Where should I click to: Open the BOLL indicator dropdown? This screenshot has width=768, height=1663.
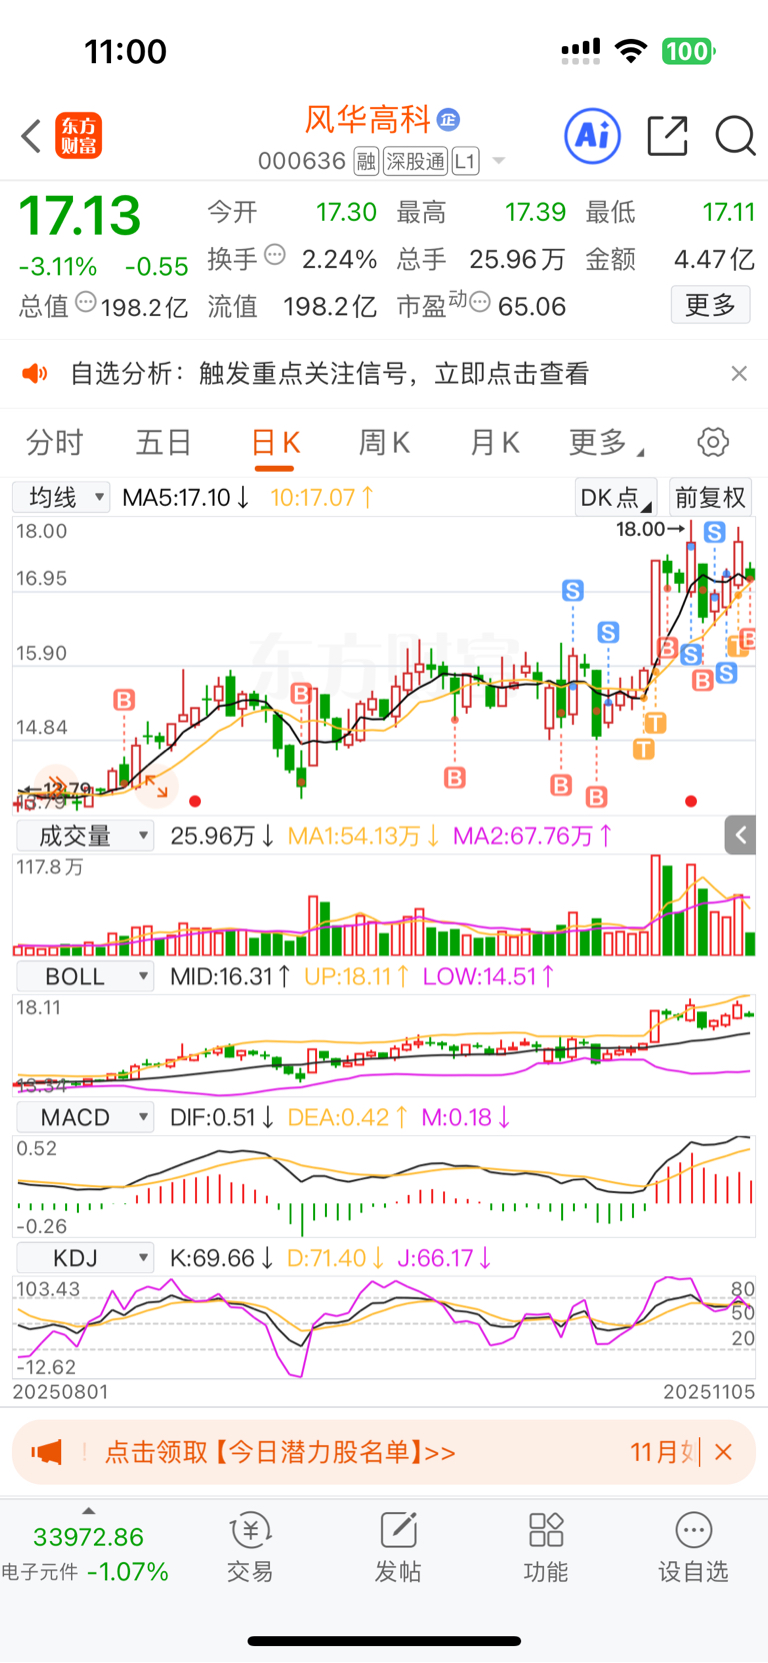click(84, 977)
